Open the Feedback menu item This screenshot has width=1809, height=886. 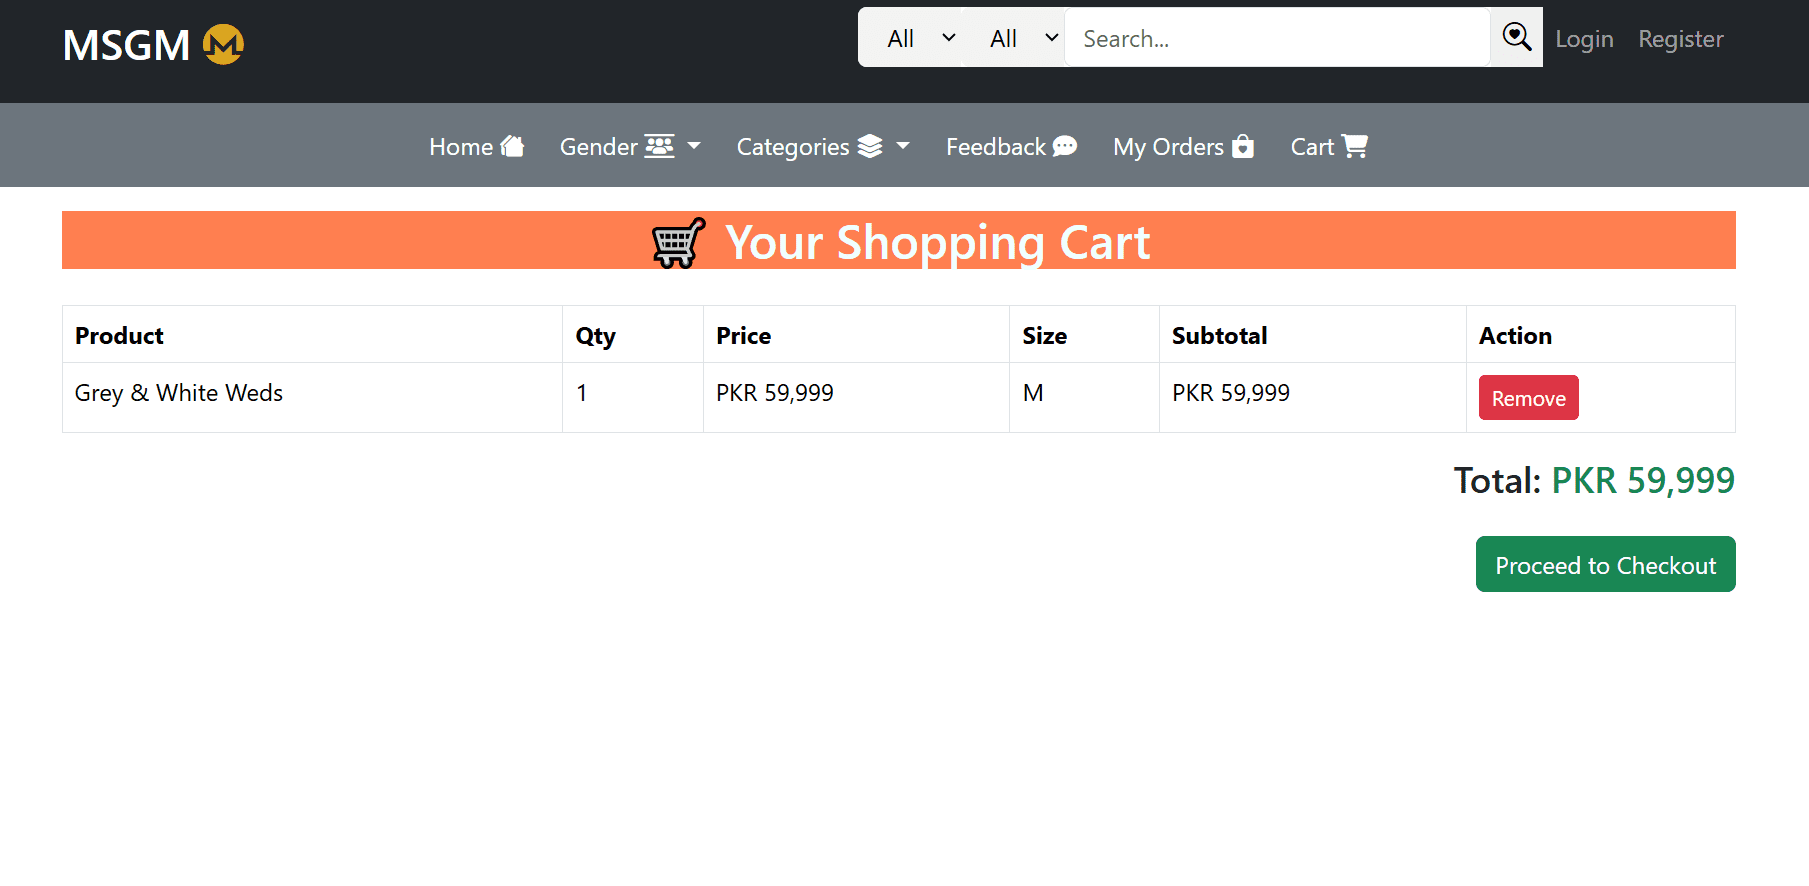coord(1011,146)
